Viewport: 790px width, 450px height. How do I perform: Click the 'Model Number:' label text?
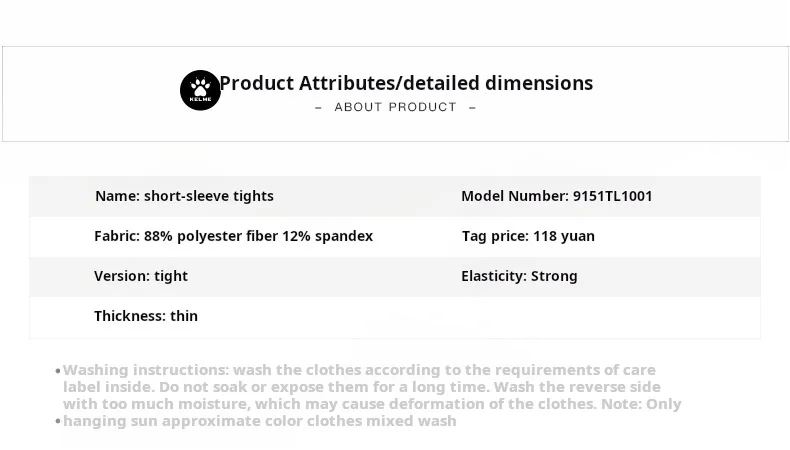[x=514, y=196]
